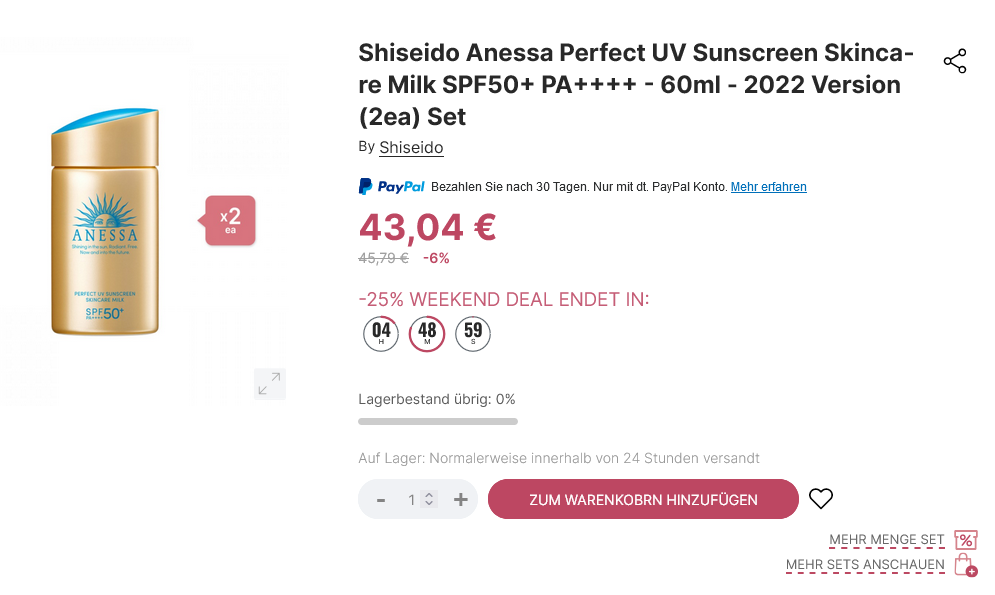995x595 pixels.
Task: Click the percent discount tag icon
Action: click(x=965, y=540)
